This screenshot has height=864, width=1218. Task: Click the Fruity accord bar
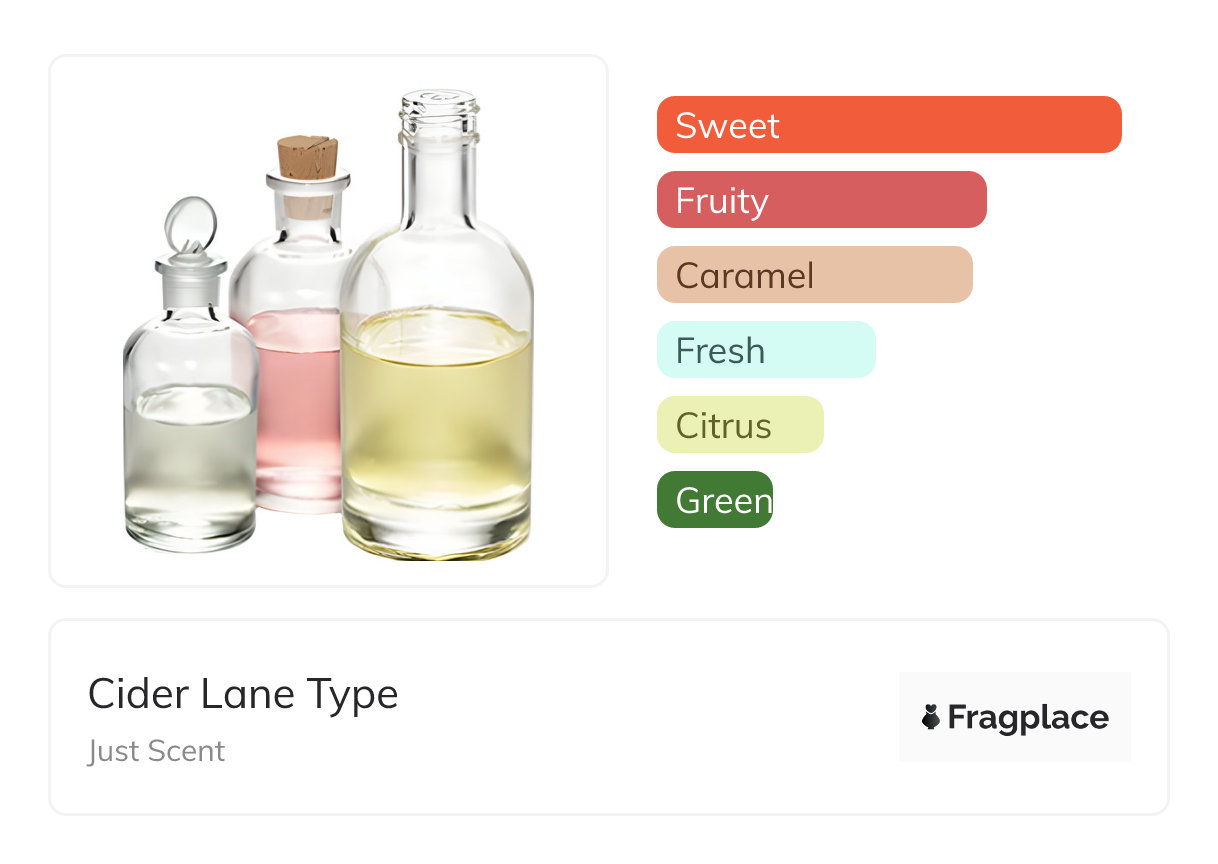pyautogui.click(x=821, y=200)
